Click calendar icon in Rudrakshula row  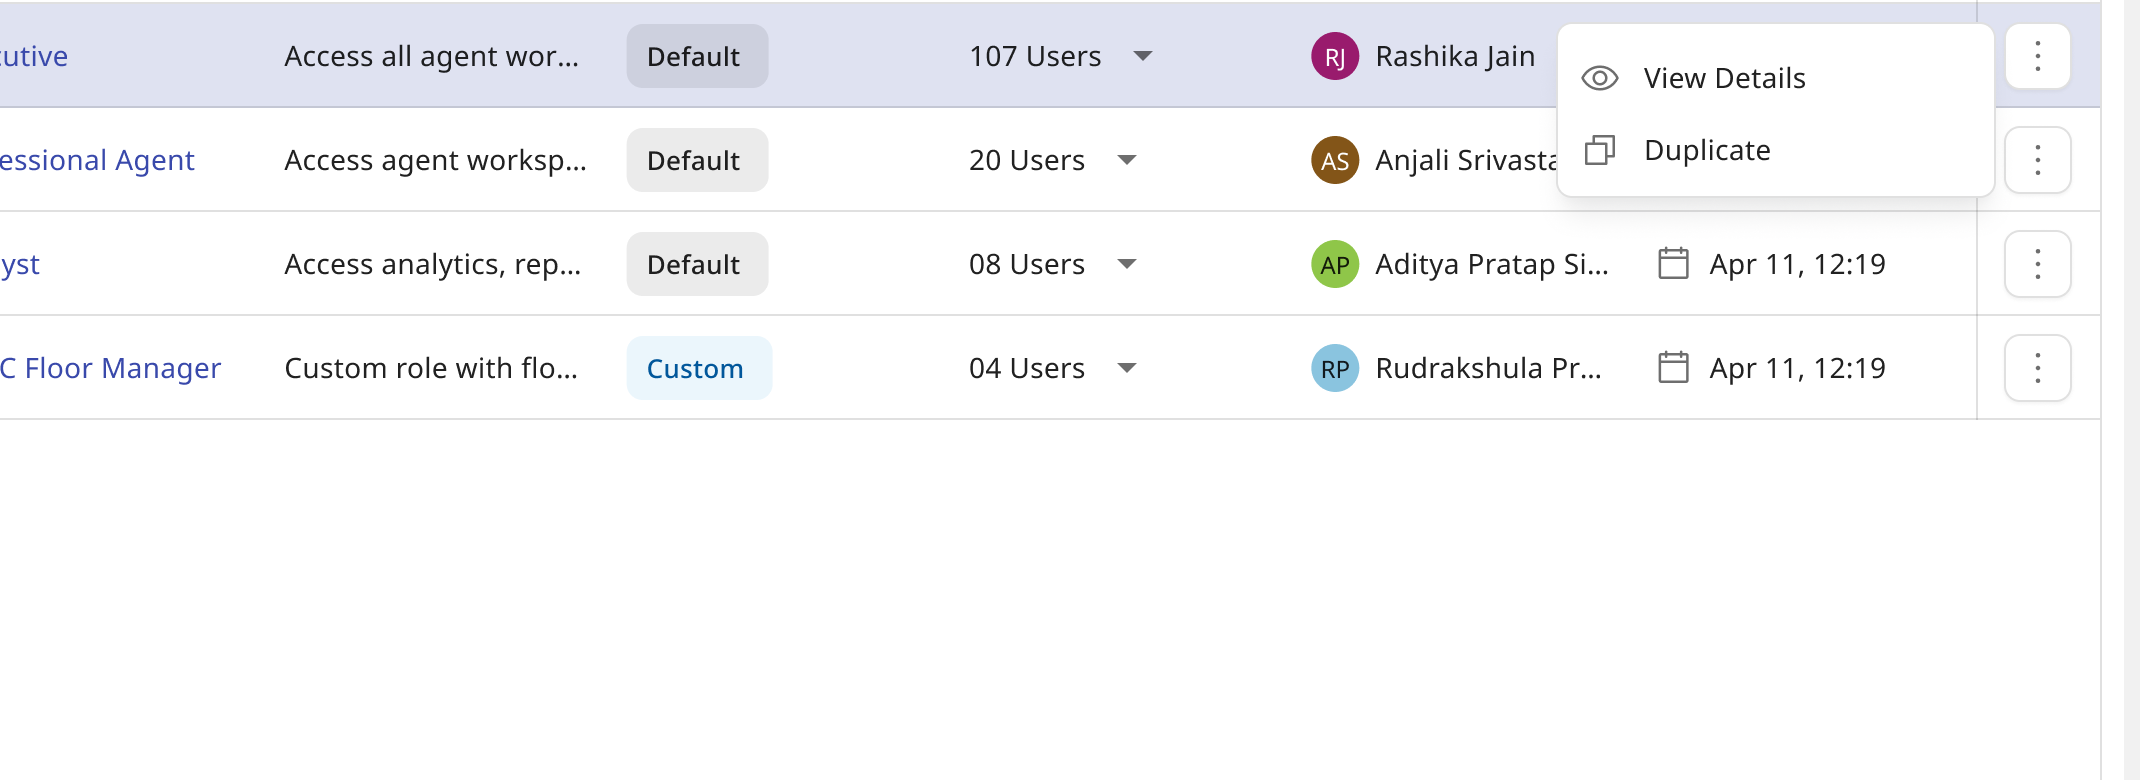click(x=1673, y=368)
